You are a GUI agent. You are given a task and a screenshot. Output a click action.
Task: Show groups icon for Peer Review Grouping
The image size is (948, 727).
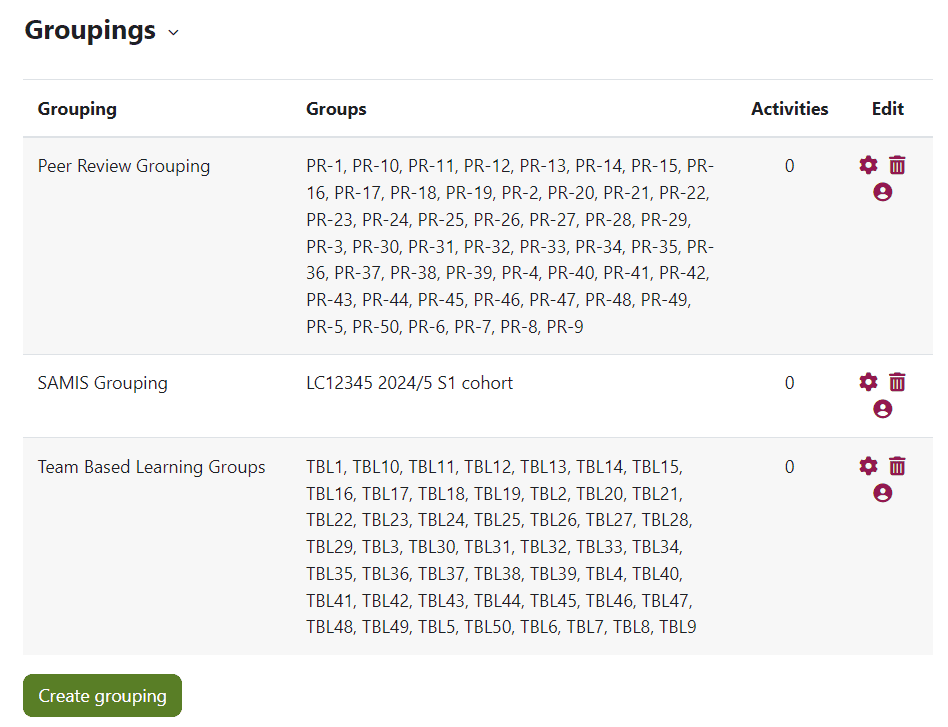point(882,192)
